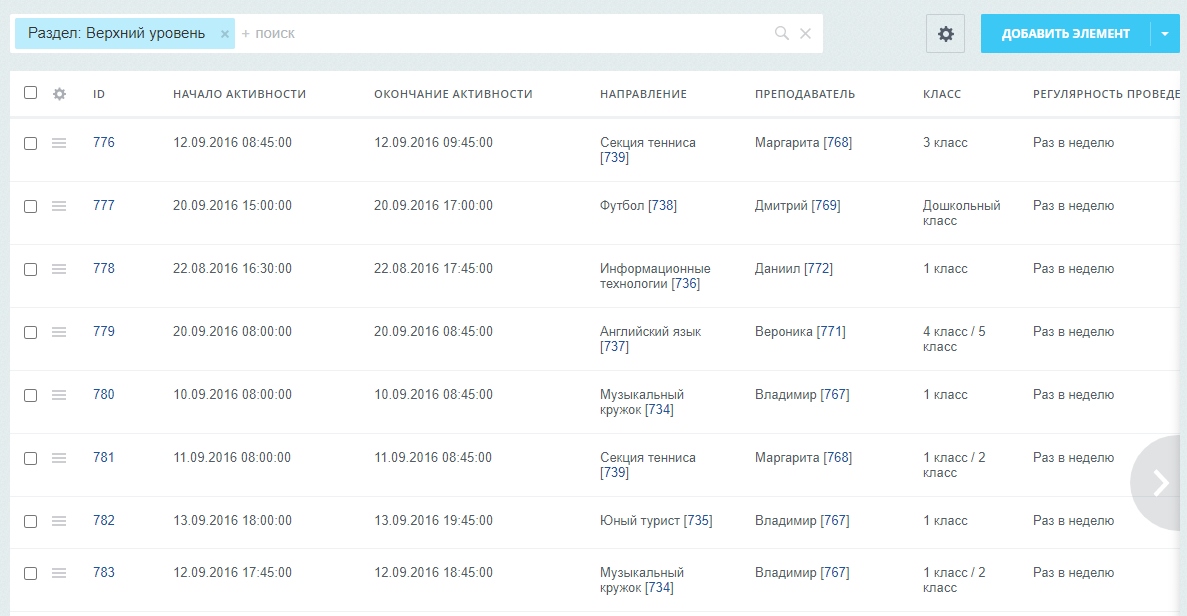Check the checkbox for row 777
Image resolution: width=1187 pixels, height=616 pixels.
coord(30,206)
